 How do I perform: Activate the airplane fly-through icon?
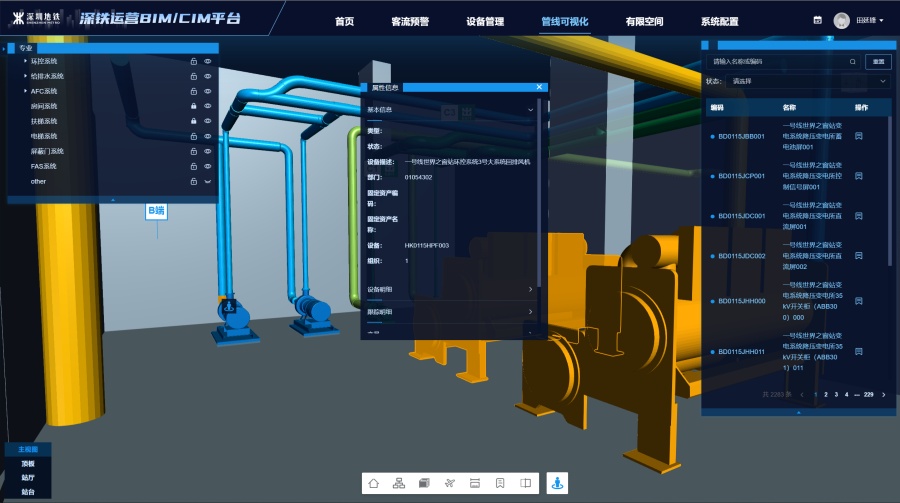pyautogui.click(x=450, y=483)
